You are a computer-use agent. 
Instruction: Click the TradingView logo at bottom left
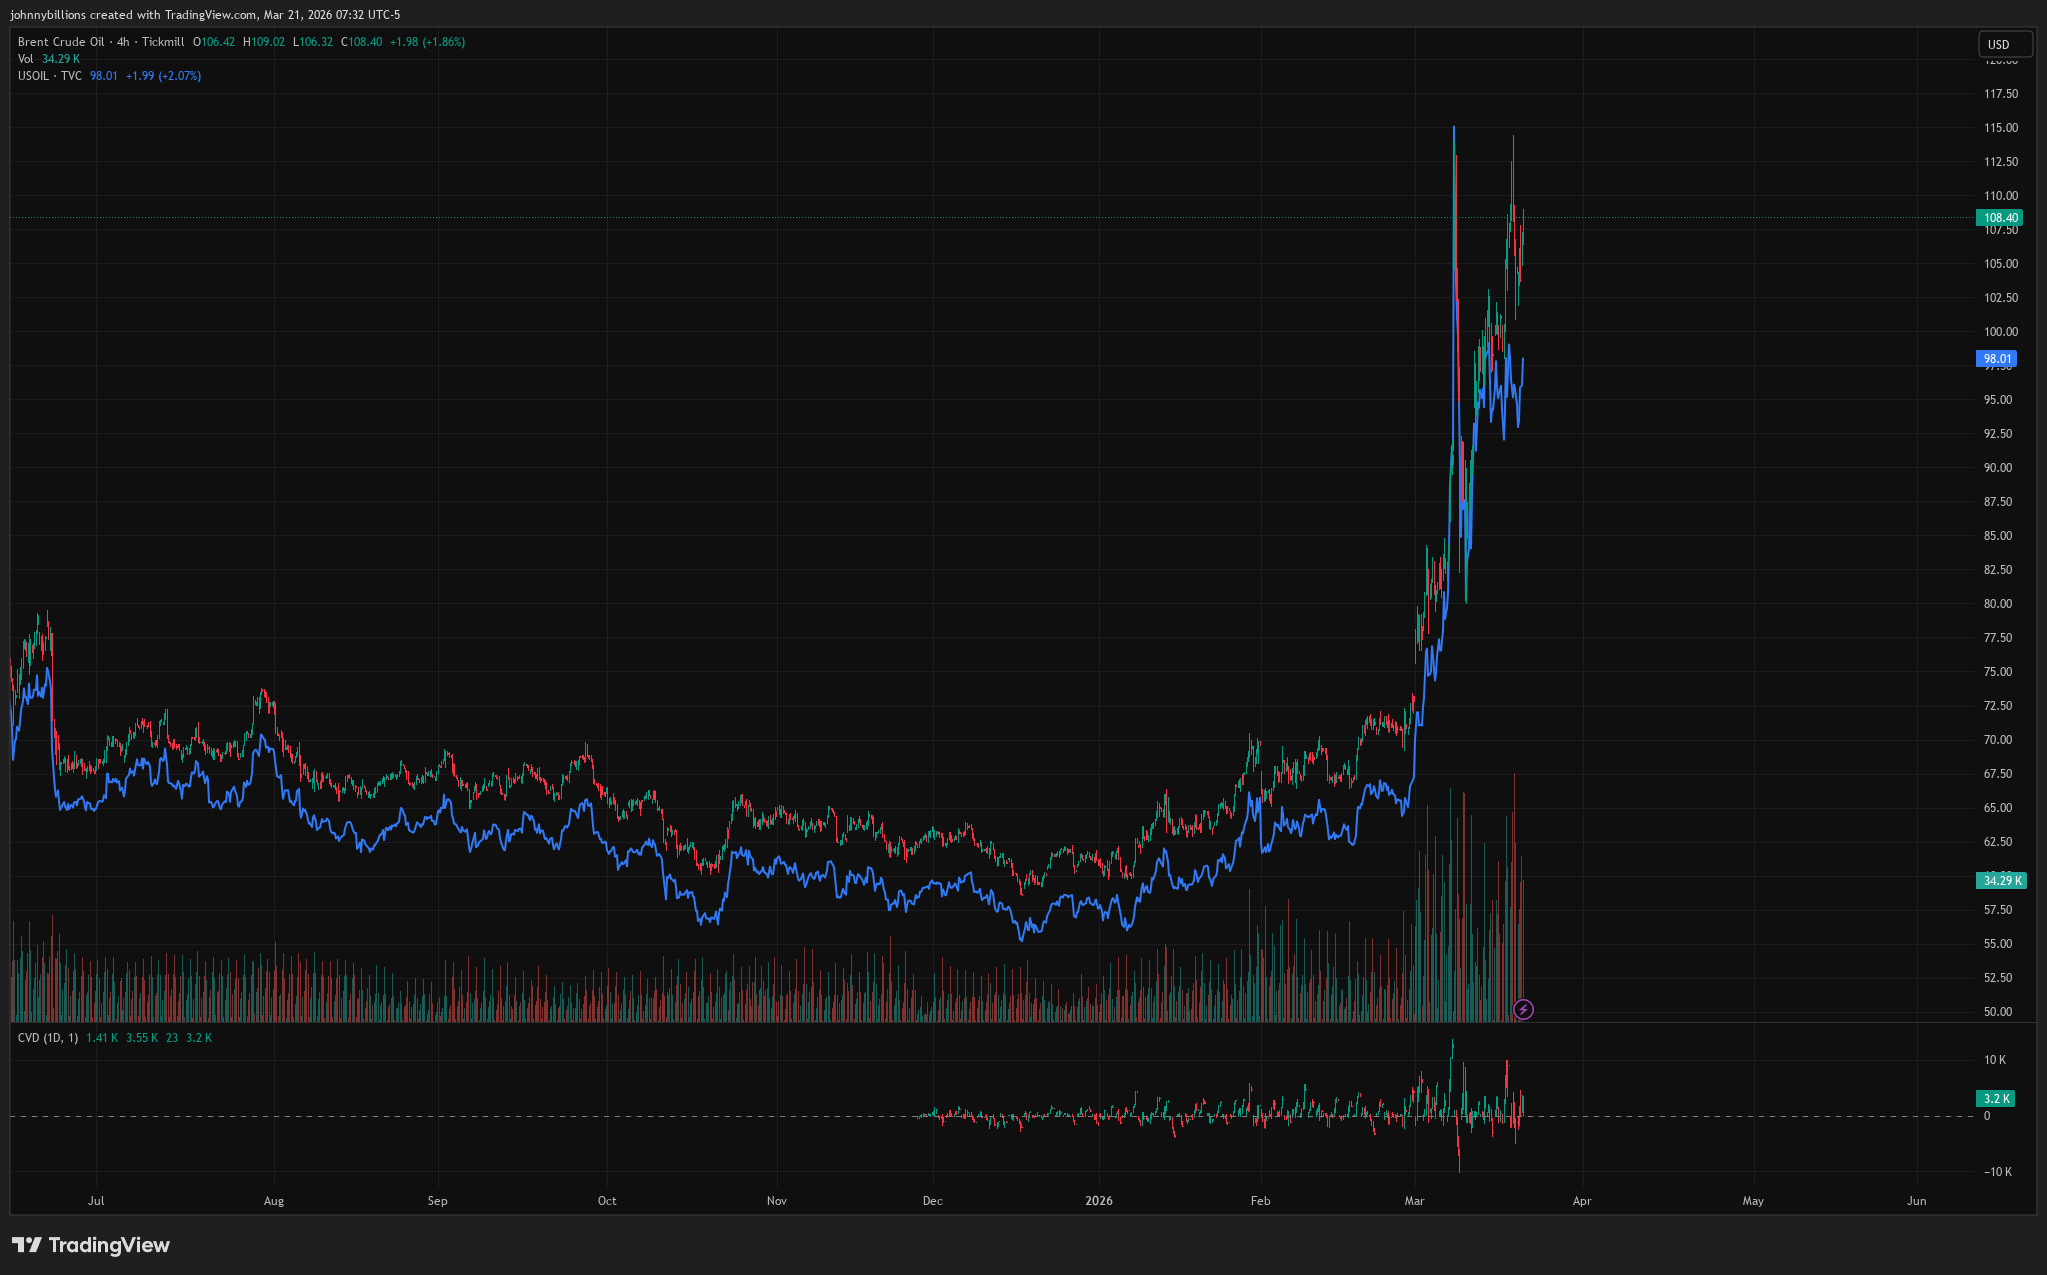91,1245
